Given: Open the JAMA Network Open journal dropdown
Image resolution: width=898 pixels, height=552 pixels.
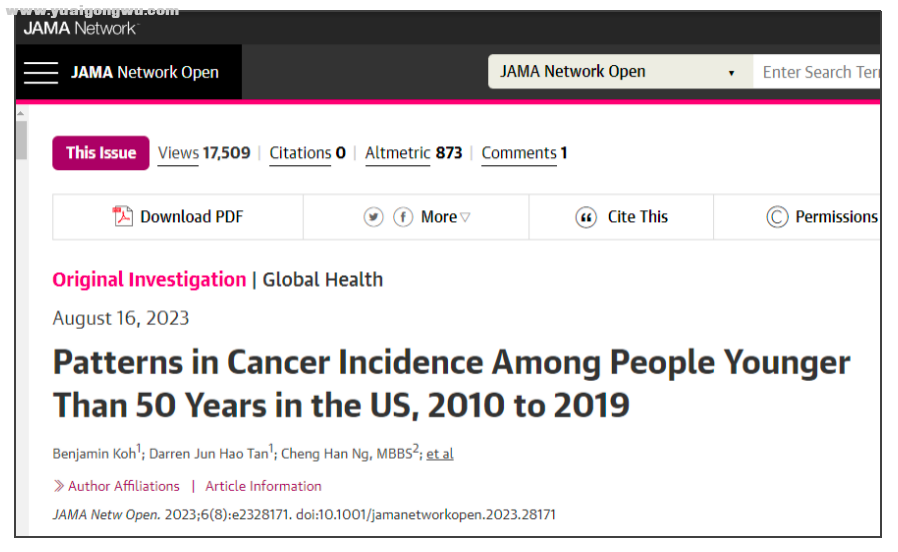Looking at the screenshot, I should click(620, 72).
